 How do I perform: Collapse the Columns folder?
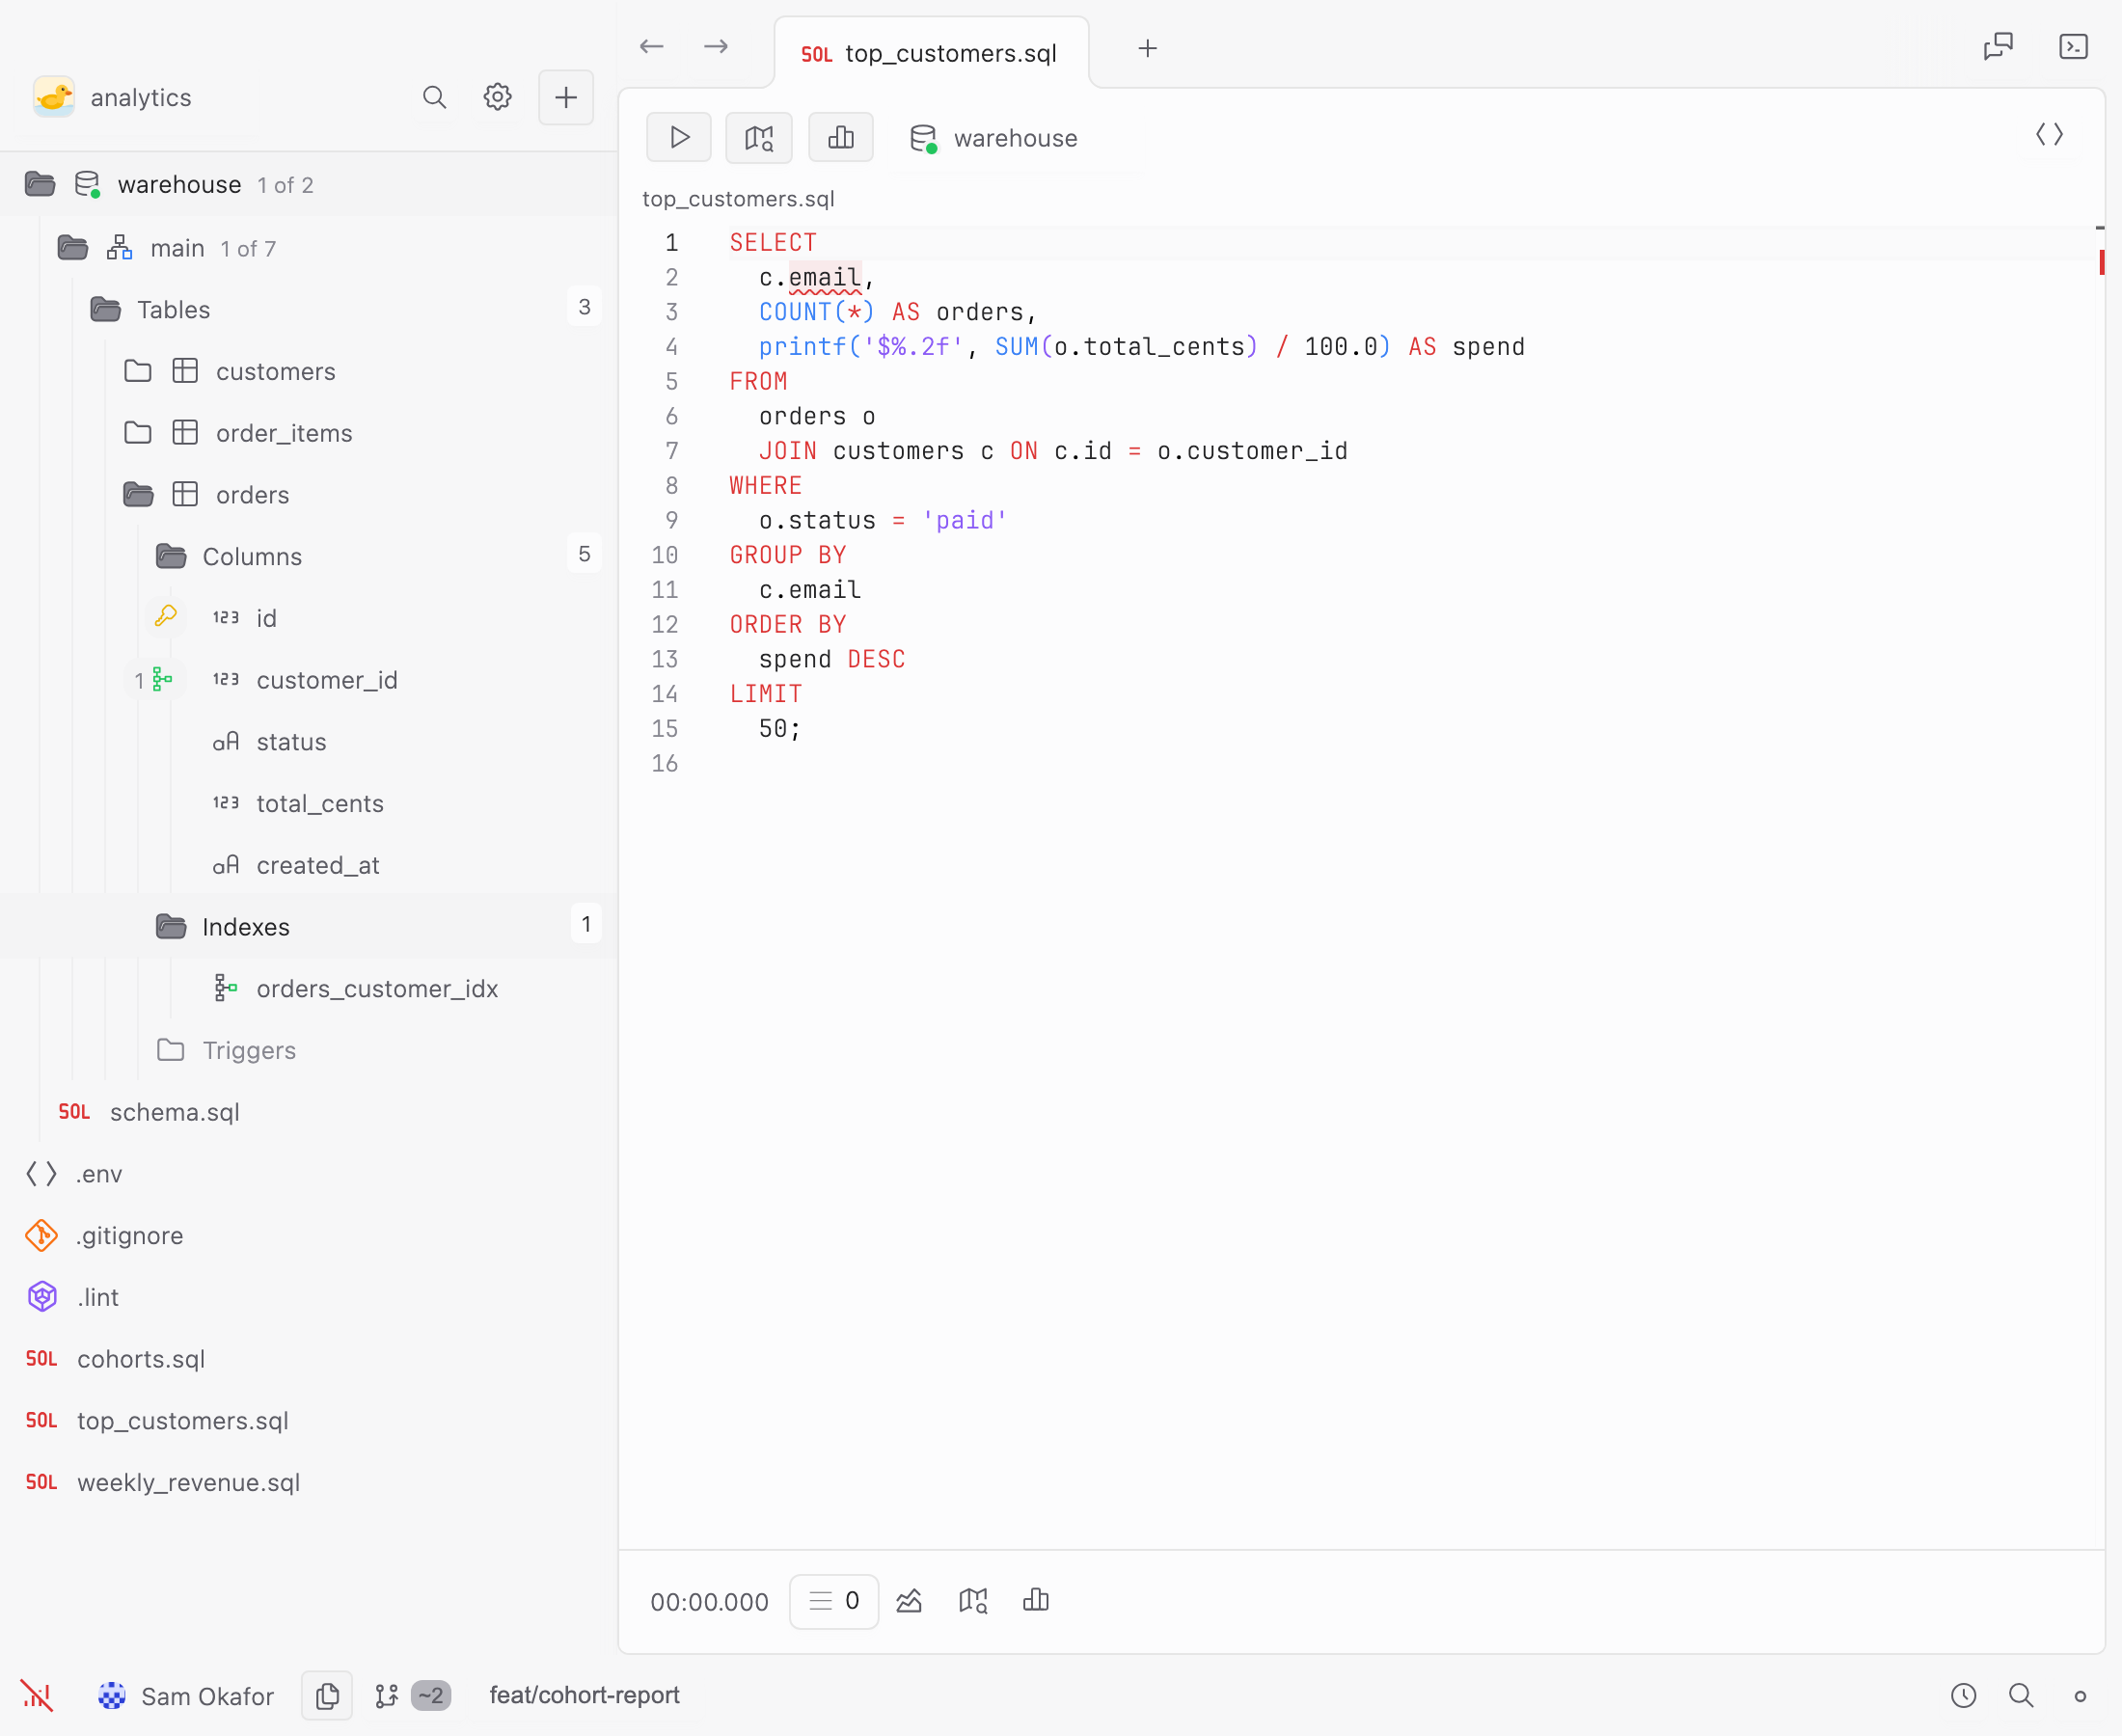171,557
